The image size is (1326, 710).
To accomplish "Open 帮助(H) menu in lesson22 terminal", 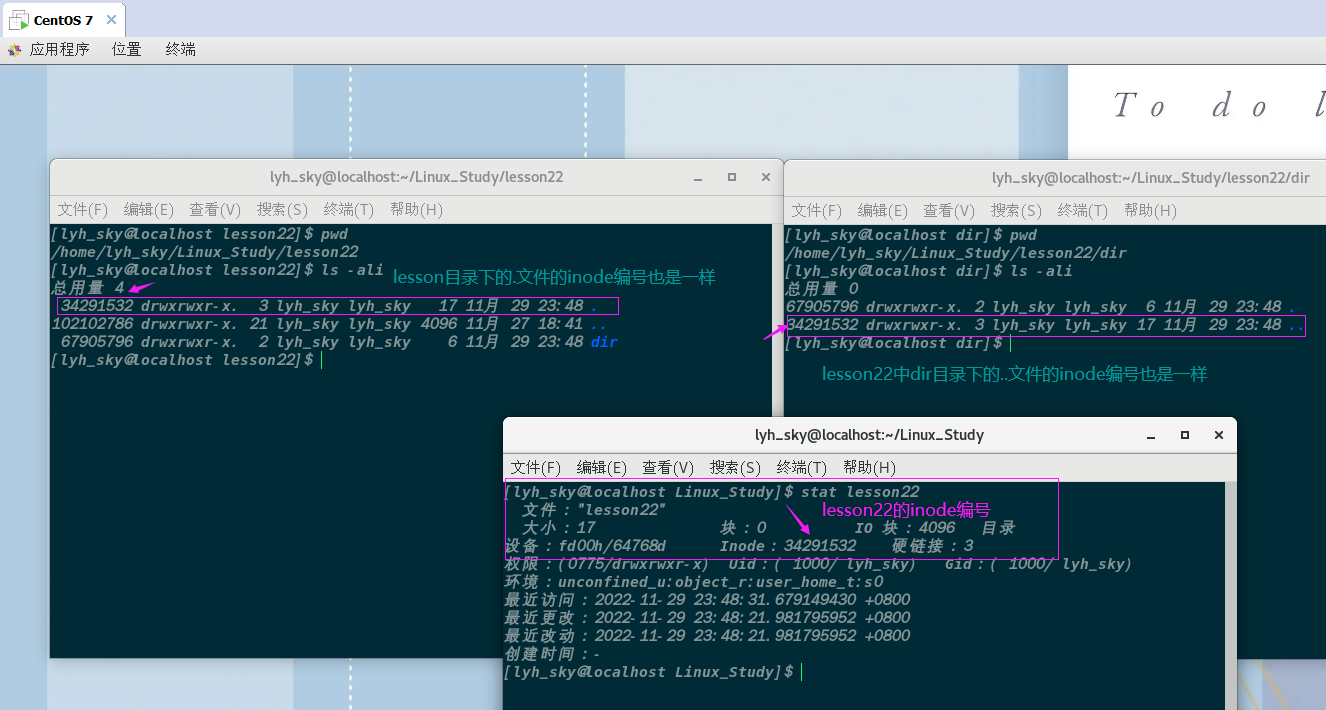I will pyautogui.click(x=416, y=210).
